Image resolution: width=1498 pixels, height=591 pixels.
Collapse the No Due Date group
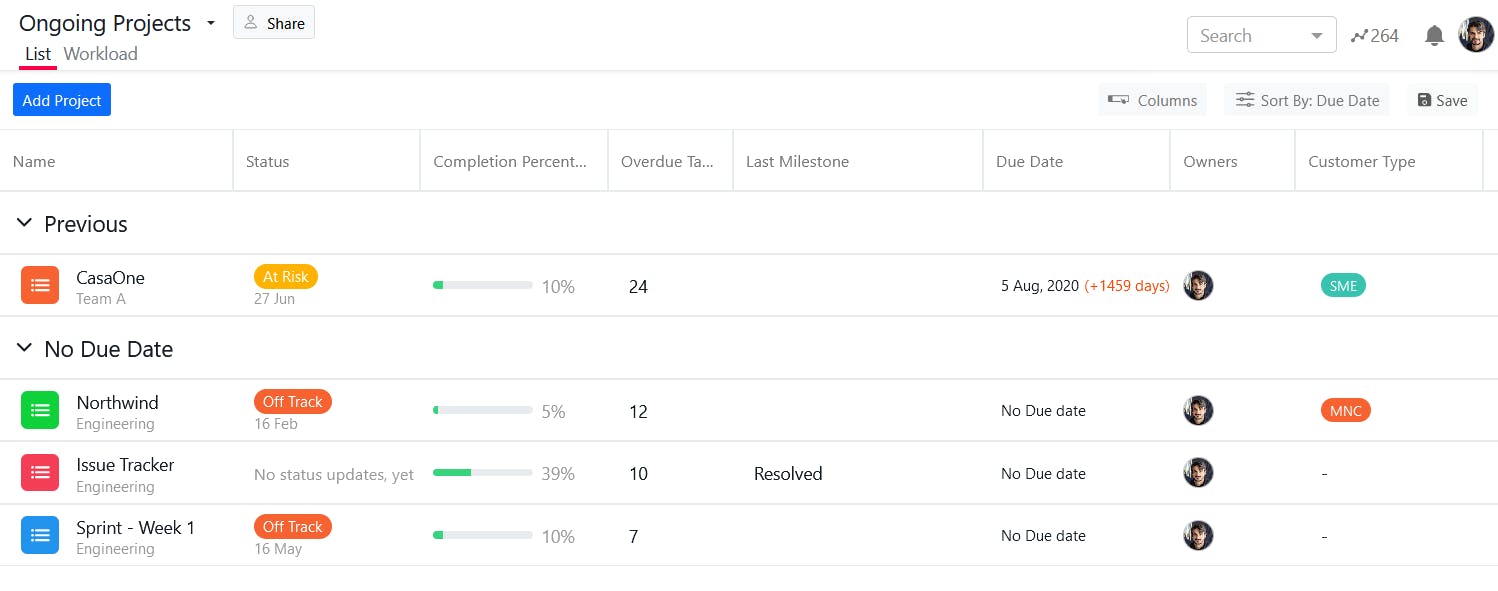pyautogui.click(x=24, y=348)
